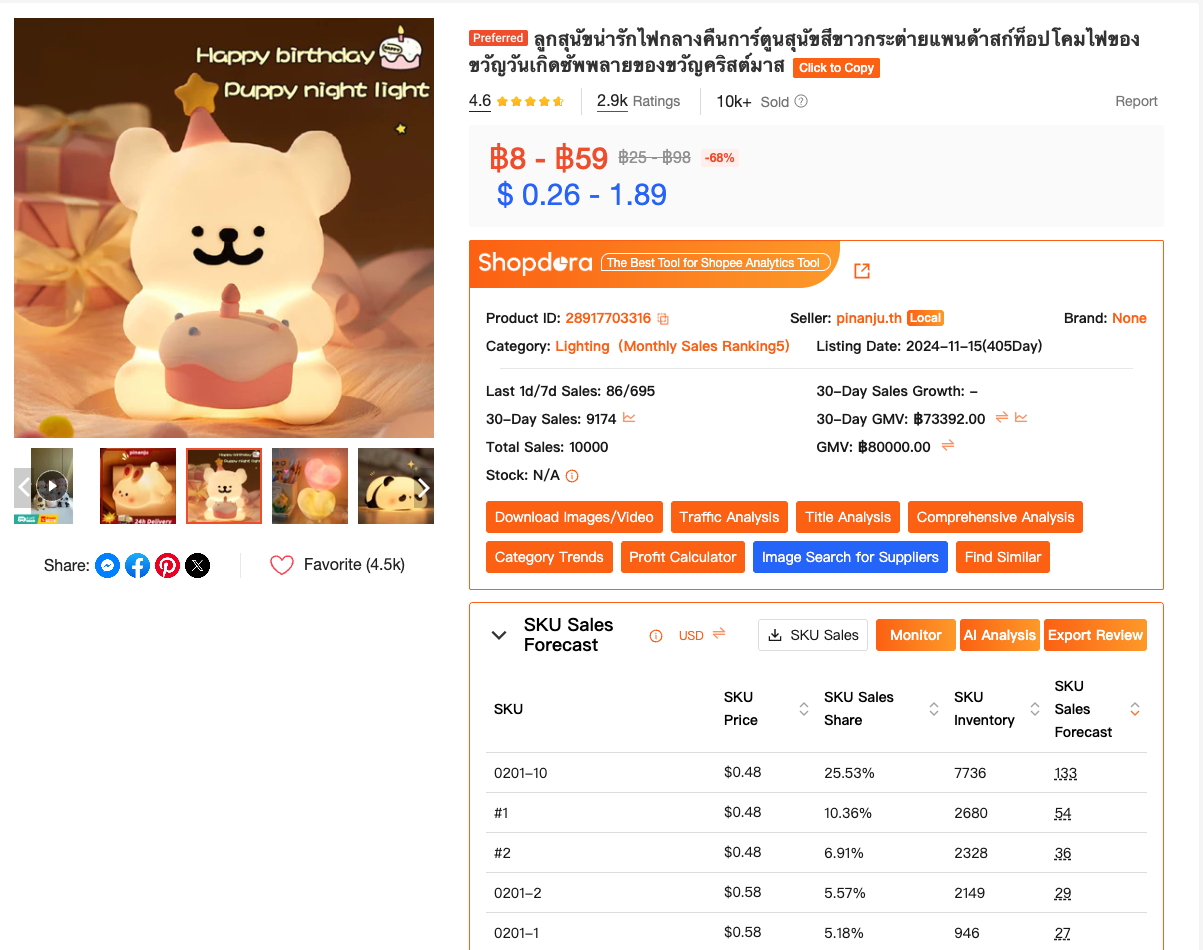Viewport: 1203px width, 950px height.
Task: Show next product thumbnails with right arrow
Action: point(423,487)
